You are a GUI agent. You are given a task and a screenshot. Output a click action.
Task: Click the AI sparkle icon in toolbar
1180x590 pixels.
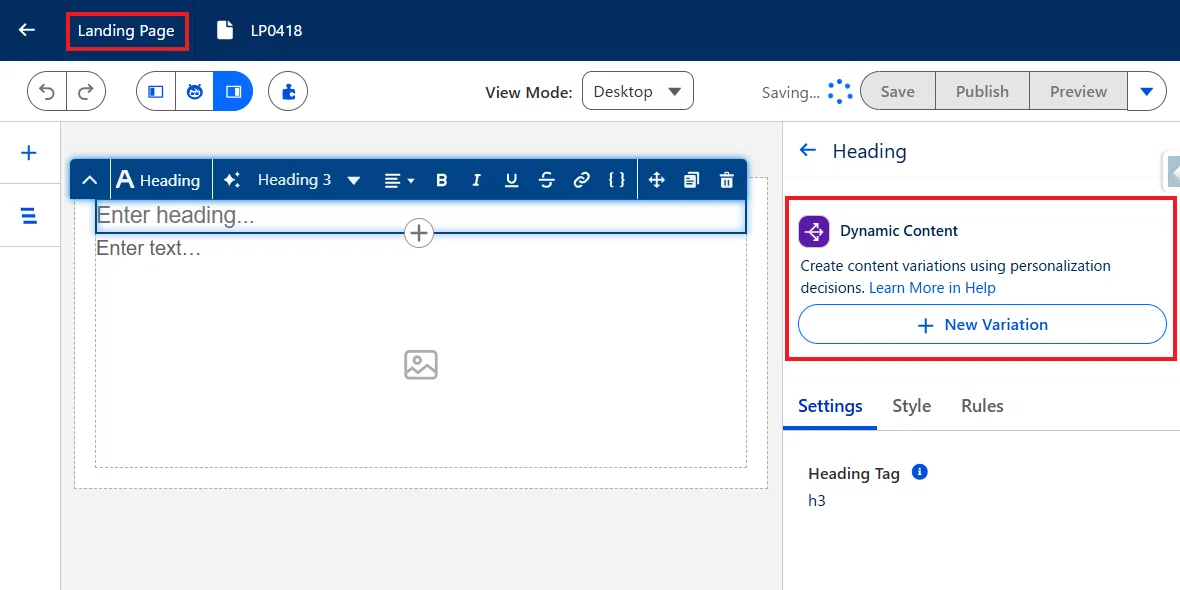232,180
